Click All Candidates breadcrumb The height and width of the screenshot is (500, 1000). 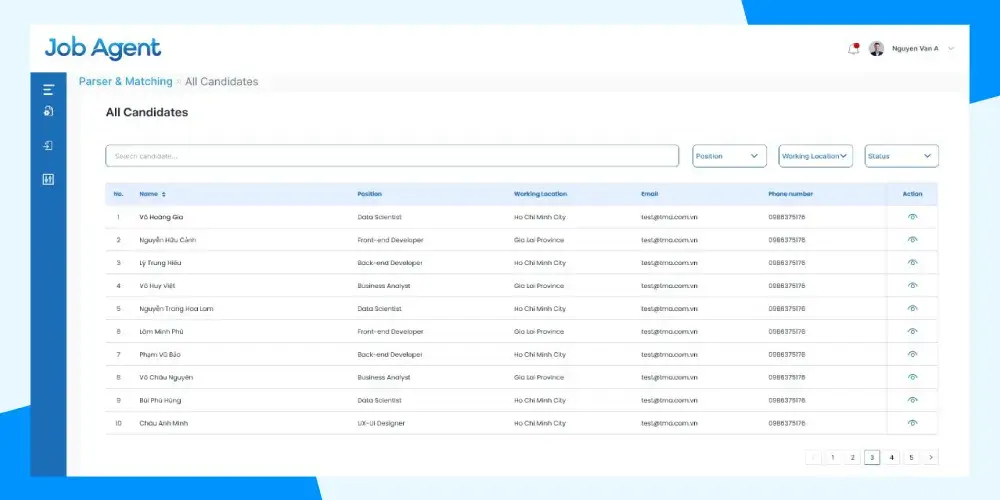click(x=222, y=82)
